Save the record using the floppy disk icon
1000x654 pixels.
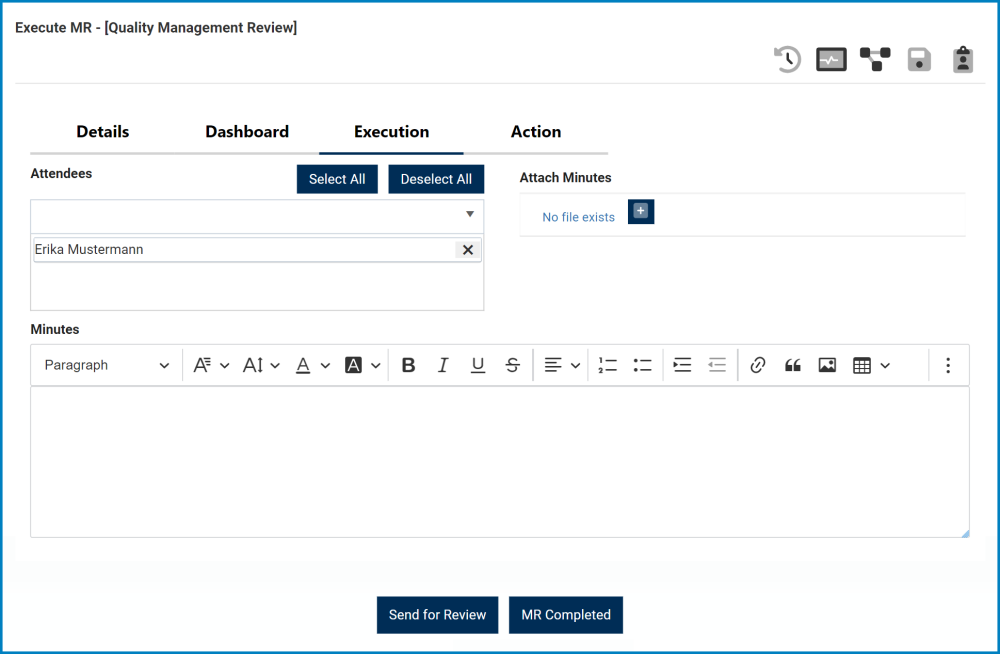(x=919, y=59)
